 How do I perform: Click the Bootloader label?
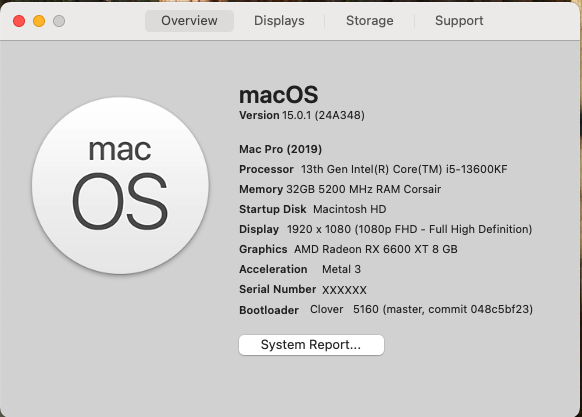click(x=269, y=310)
